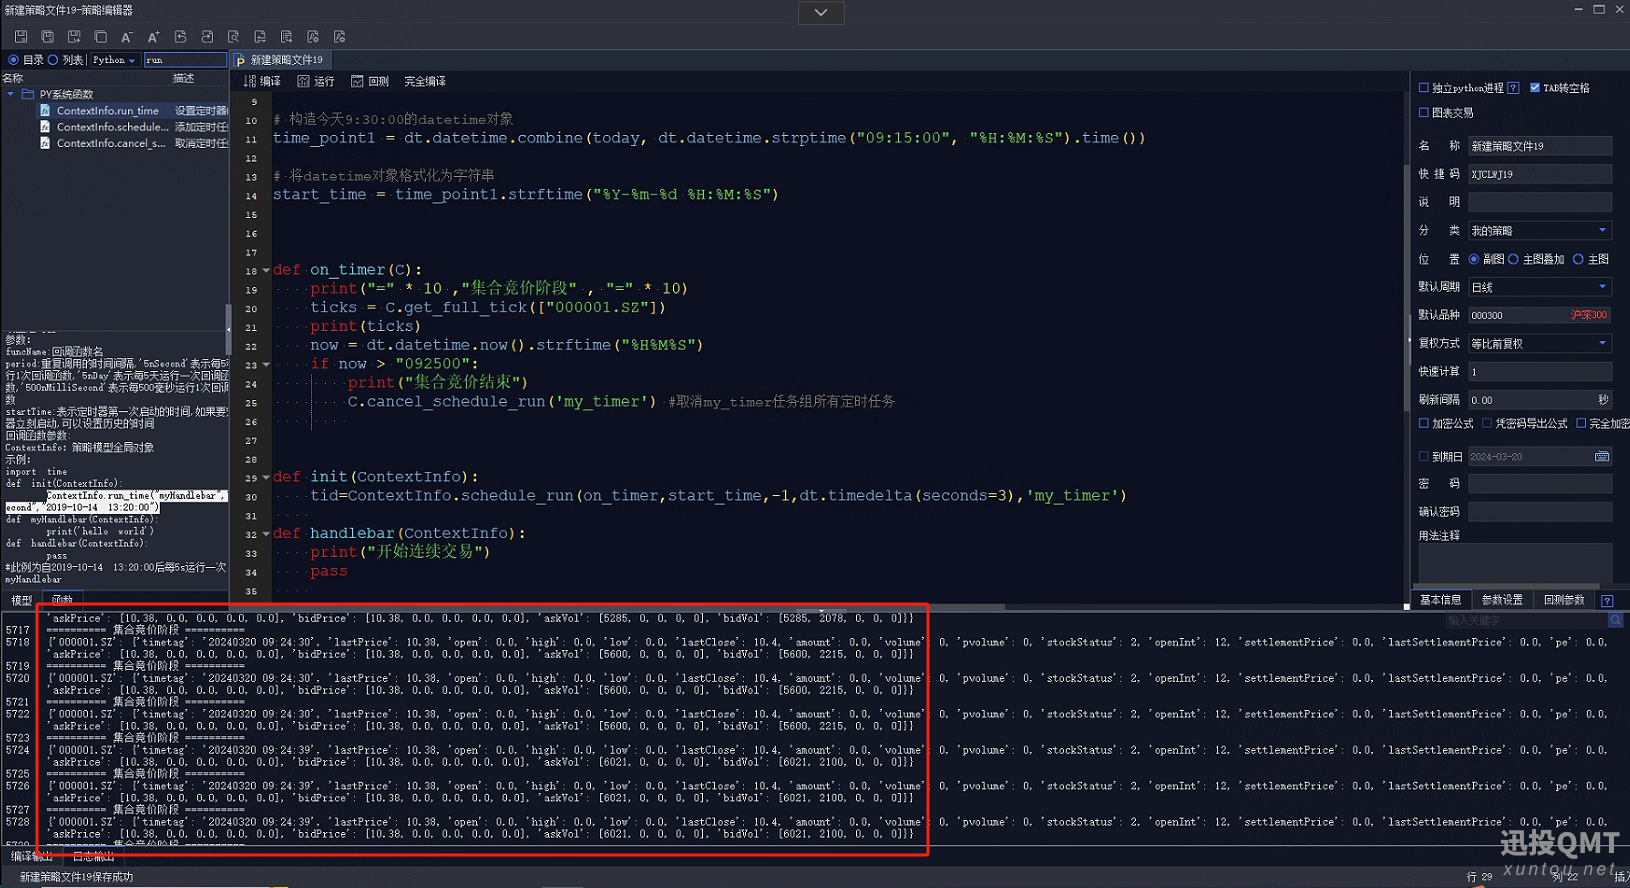Toggle the TAB转空格 checkbox
The image size is (1630, 888).
point(1535,88)
